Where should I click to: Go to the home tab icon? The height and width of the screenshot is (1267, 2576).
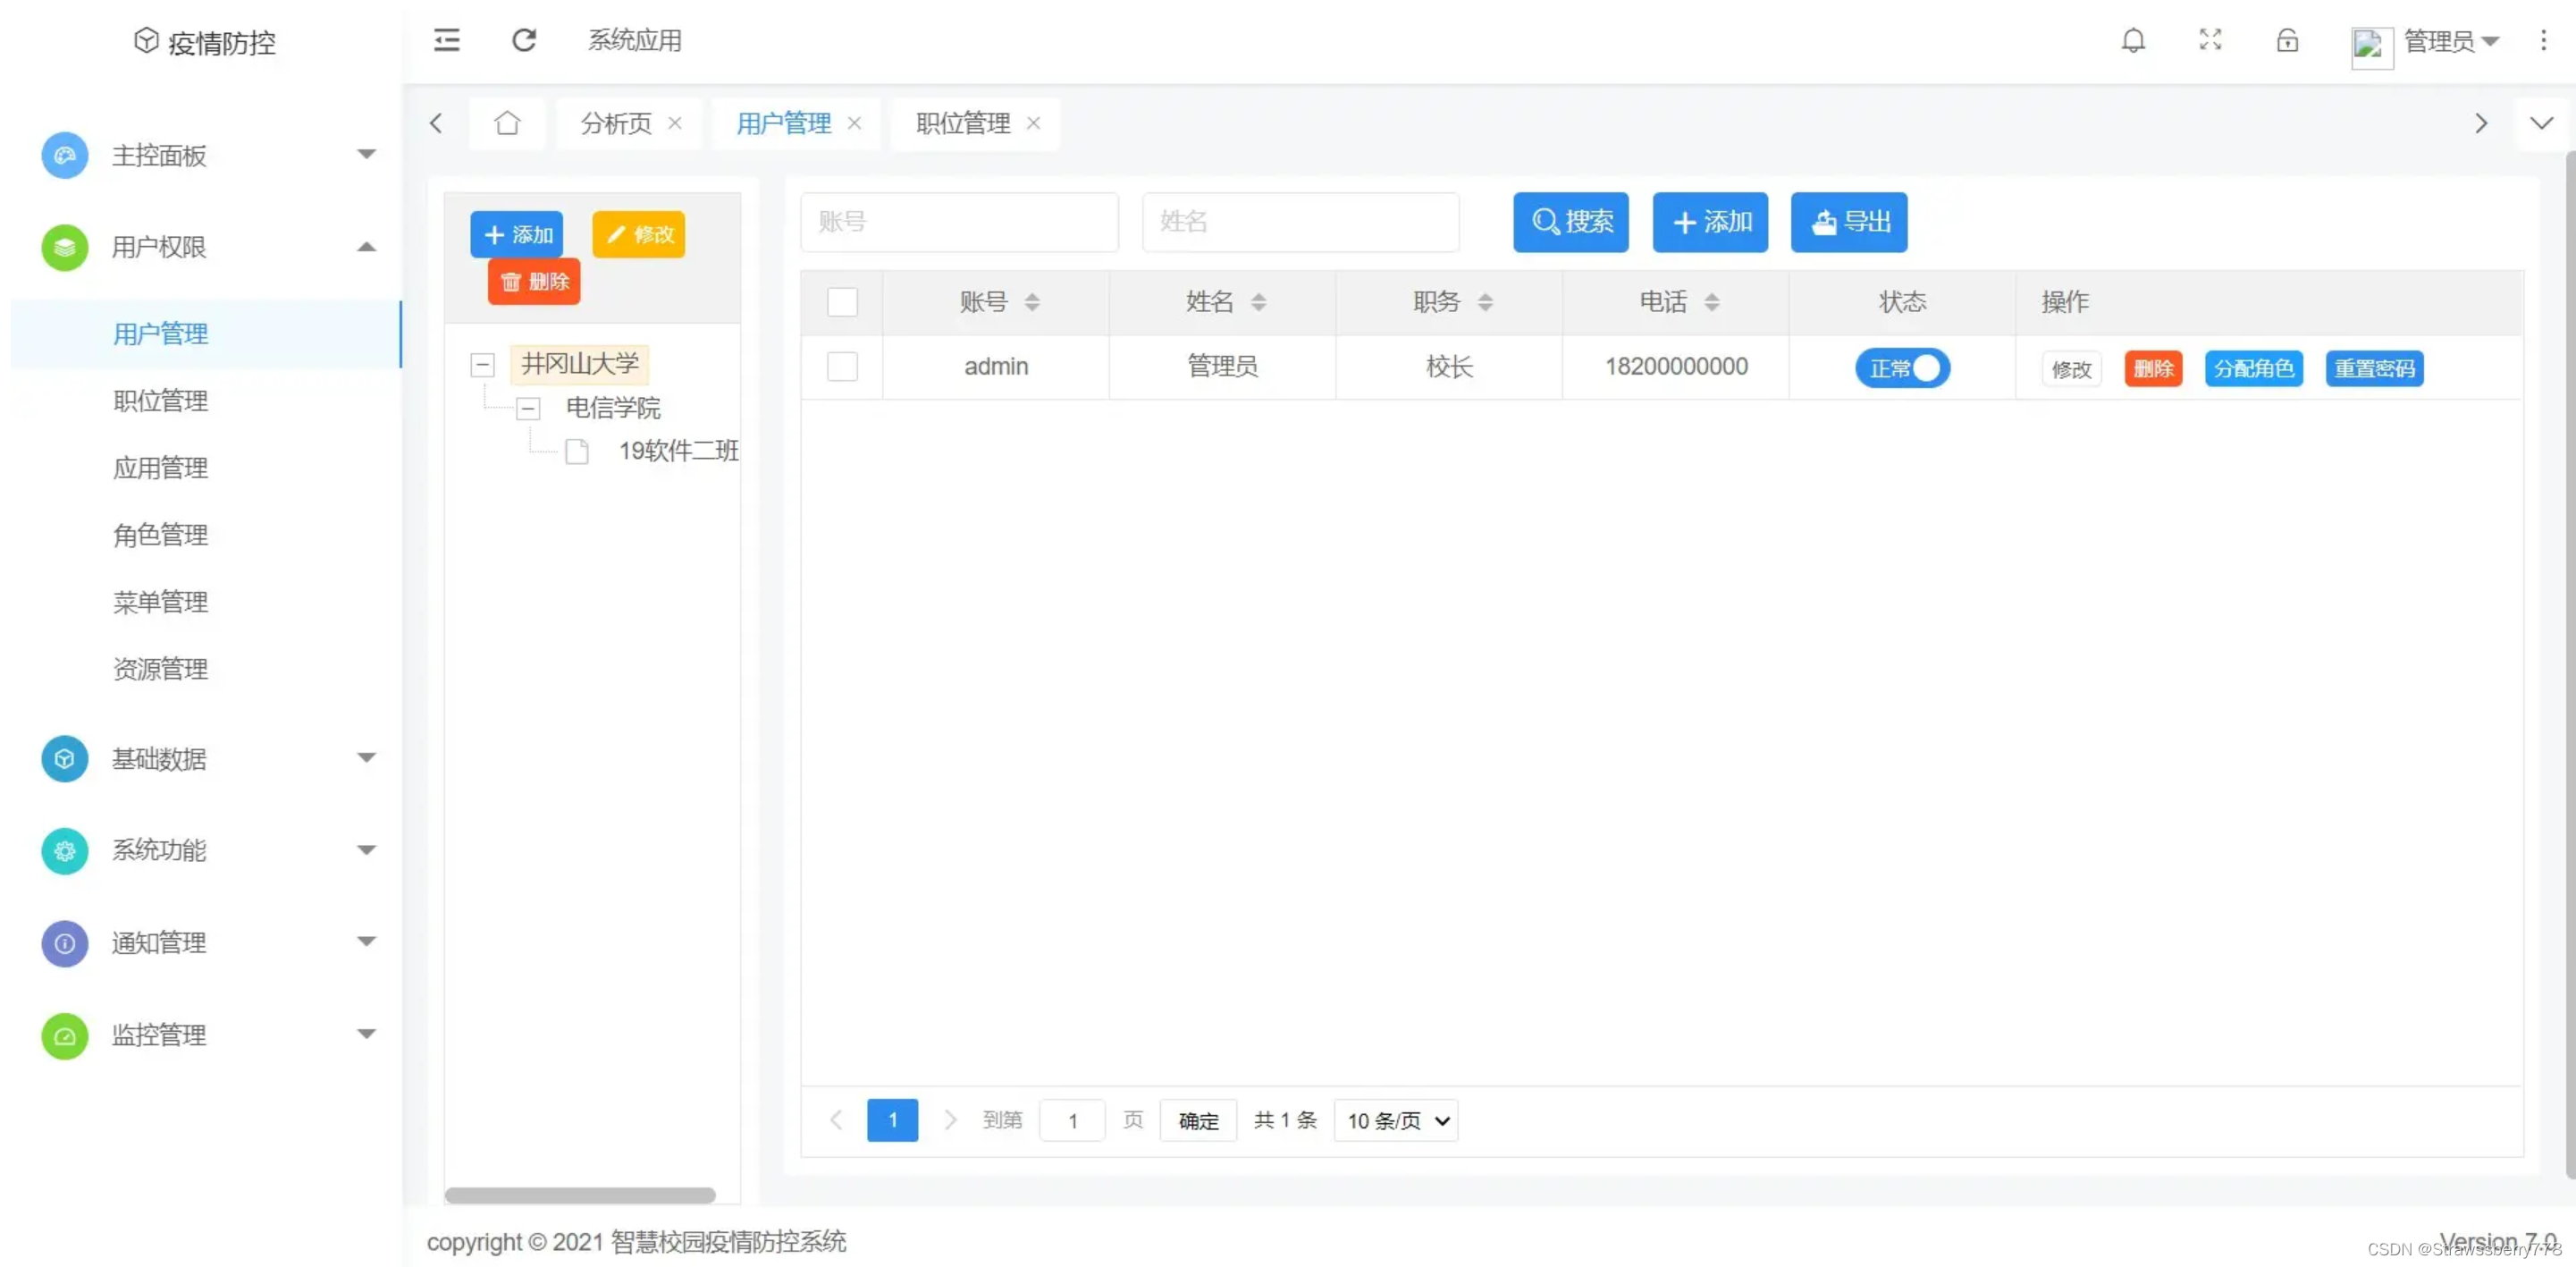(x=507, y=123)
